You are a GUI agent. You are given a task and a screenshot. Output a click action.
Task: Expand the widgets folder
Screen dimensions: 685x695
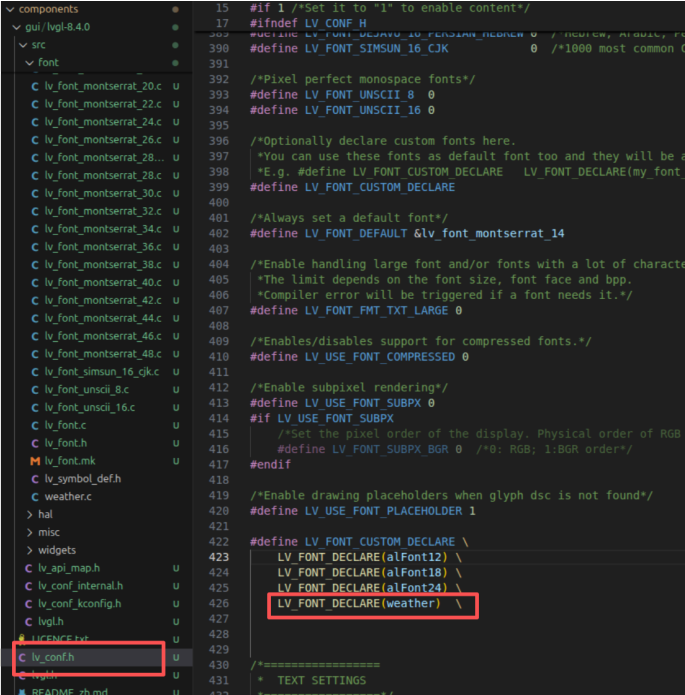click(x=57, y=550)
